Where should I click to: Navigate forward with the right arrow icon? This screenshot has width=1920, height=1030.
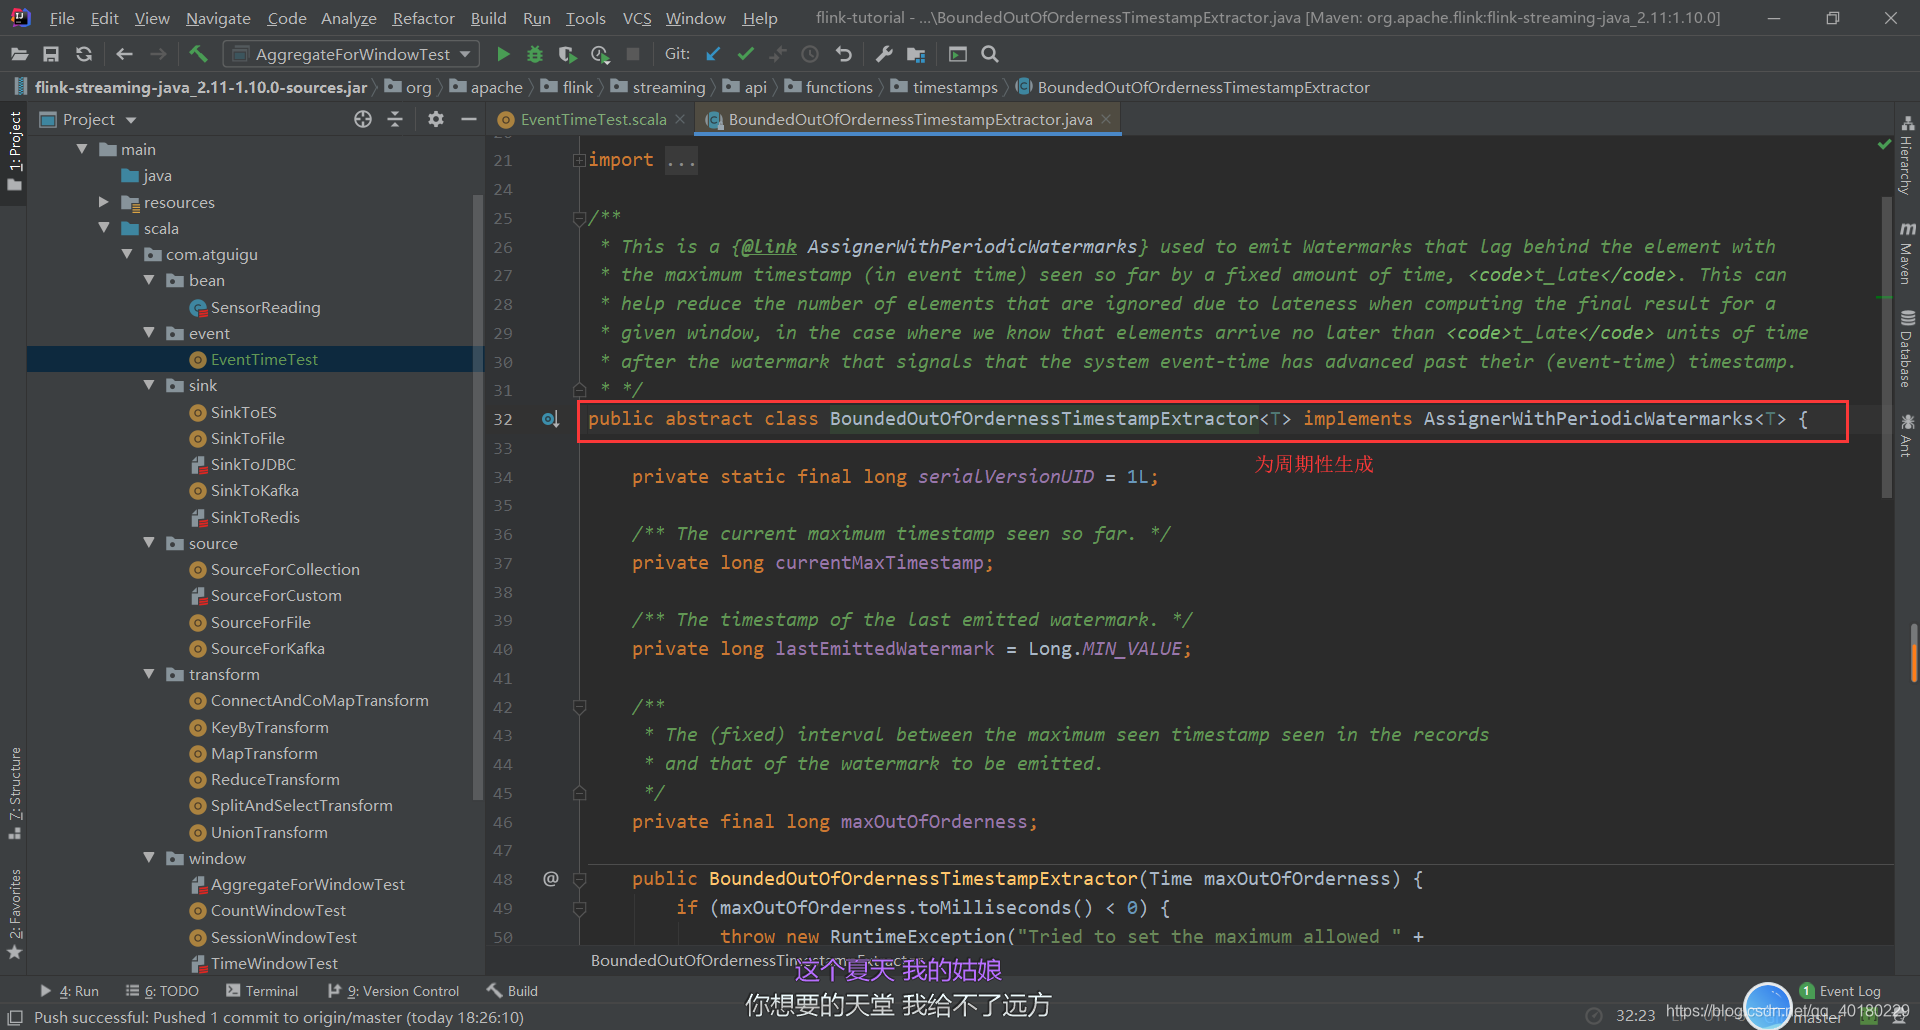[x=158, y=54]
